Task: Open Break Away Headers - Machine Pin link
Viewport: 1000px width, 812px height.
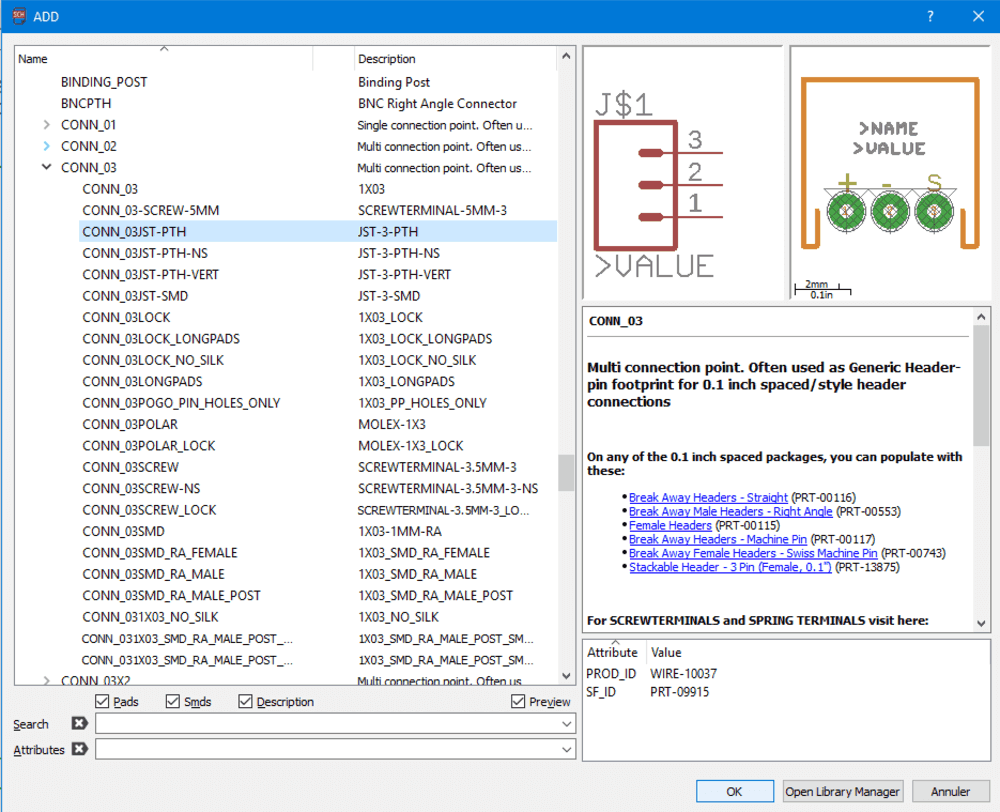Action: tap(717, 540)
